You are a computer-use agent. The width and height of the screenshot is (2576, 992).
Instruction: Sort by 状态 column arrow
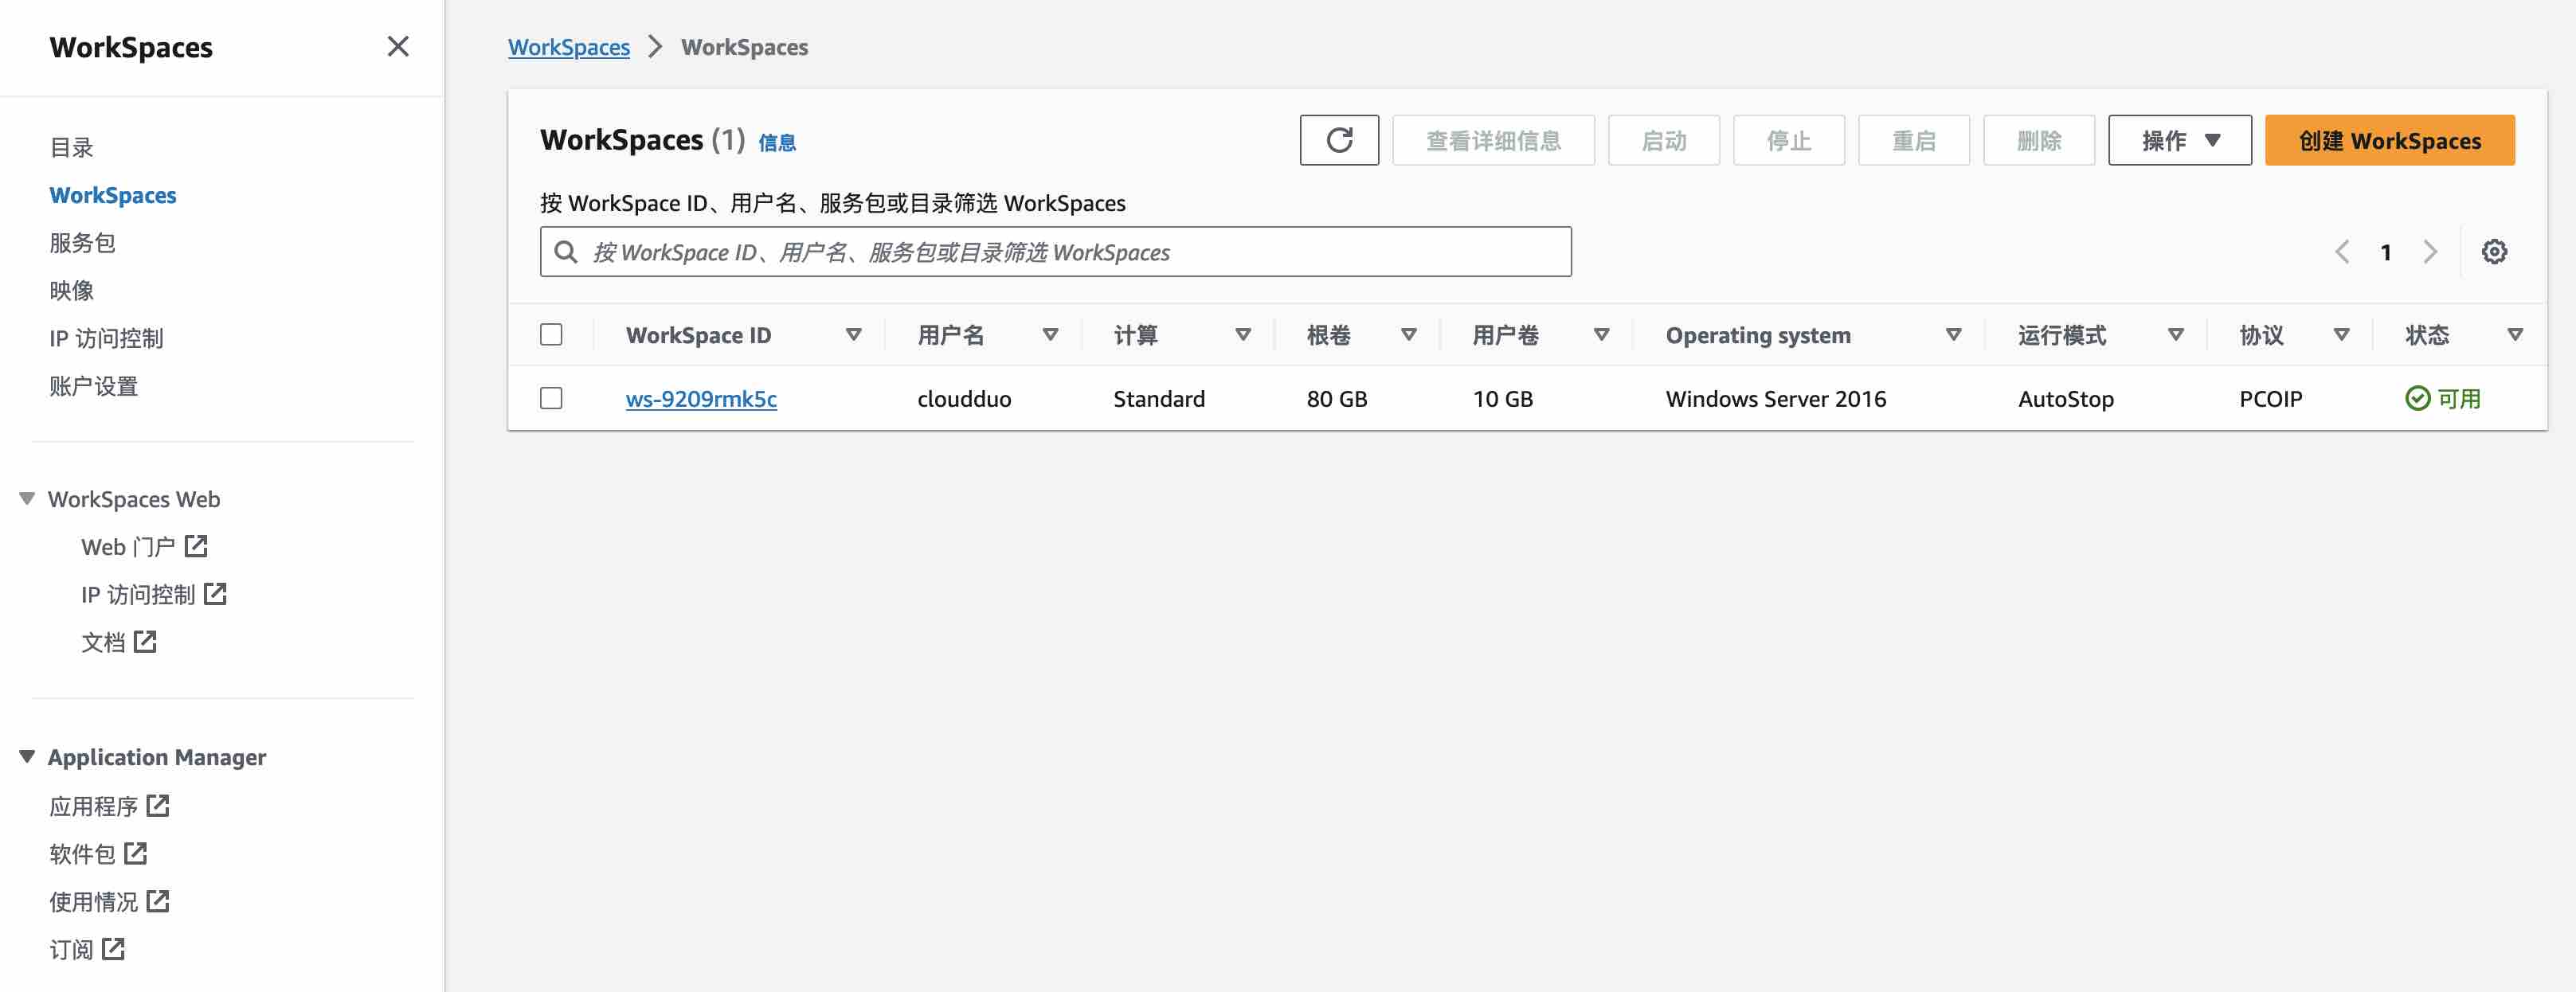click(2515, 335)
